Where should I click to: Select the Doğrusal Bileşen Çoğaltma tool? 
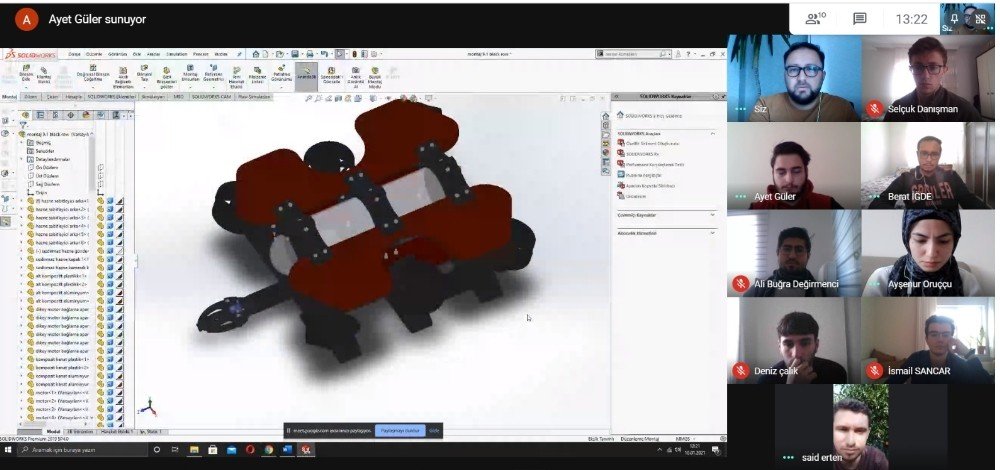(93, 73)
